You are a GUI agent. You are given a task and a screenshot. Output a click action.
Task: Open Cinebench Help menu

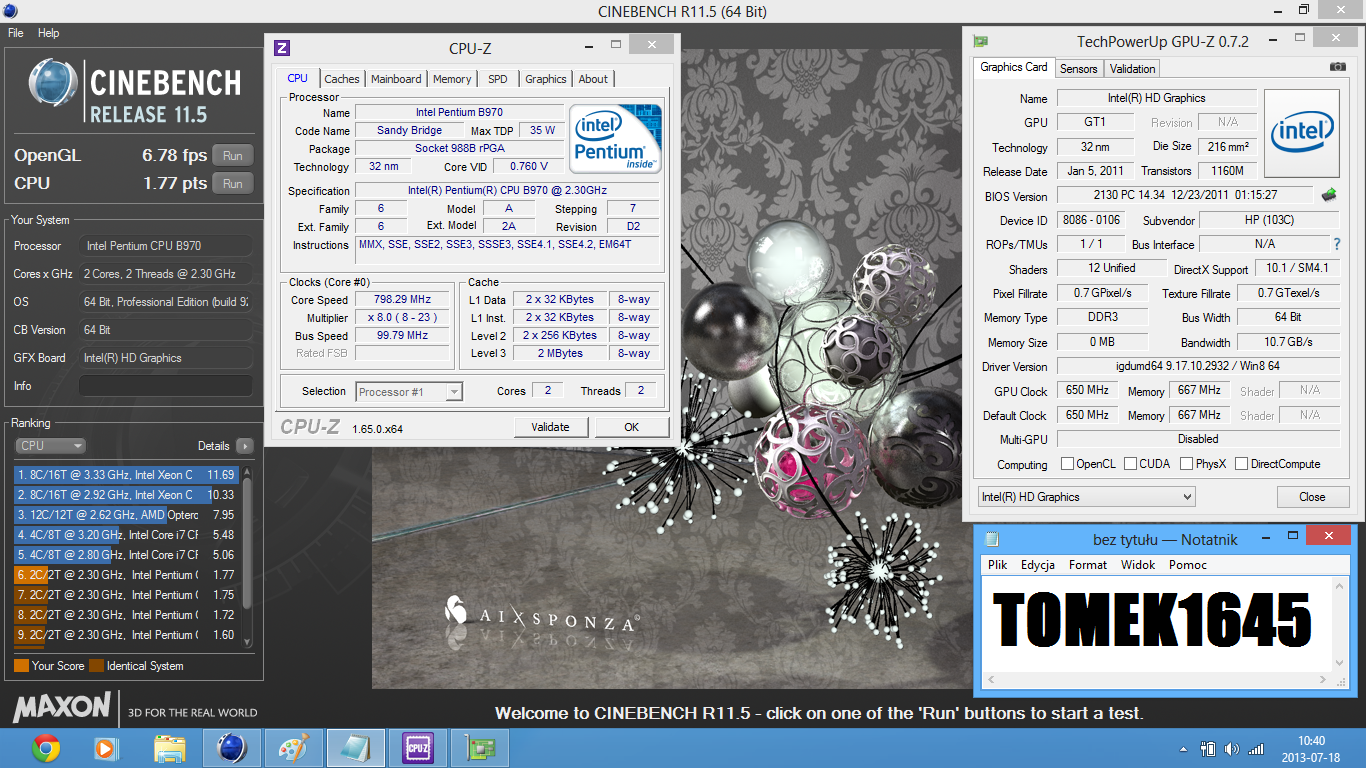(x=49, y=33)
